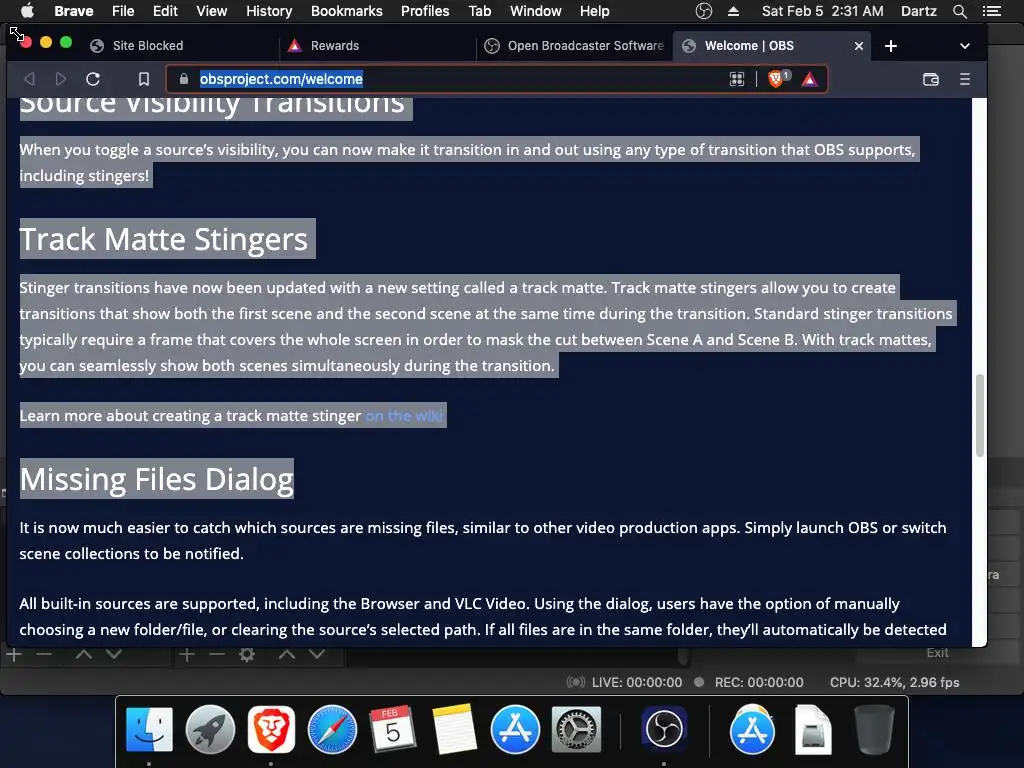This screenshot has width=1024, height=768.
Task: Open the Brave Rewards triangle icon
Action: point(809,79)
